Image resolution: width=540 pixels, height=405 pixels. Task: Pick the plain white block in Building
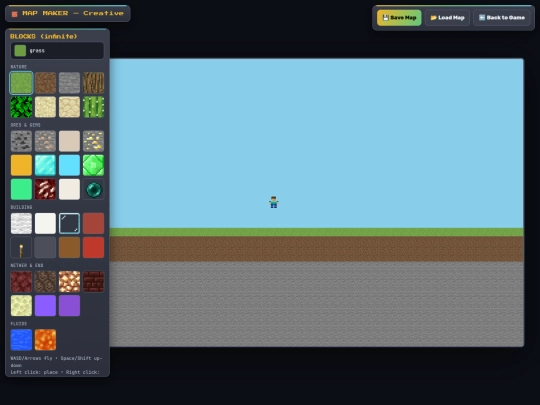(45, 224)
